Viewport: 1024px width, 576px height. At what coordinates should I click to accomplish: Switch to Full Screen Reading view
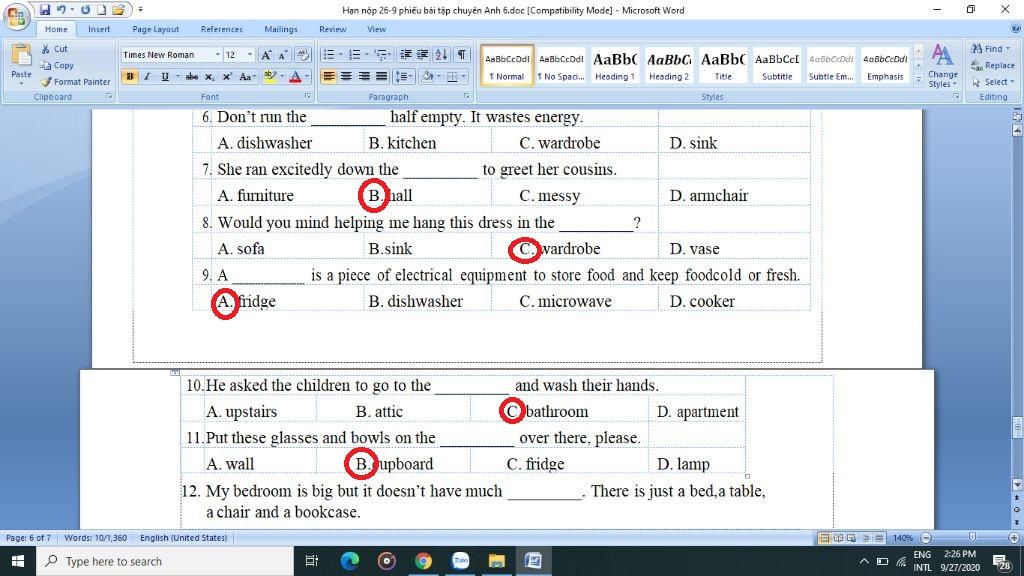pyautogui.click(x=838, y=538)
